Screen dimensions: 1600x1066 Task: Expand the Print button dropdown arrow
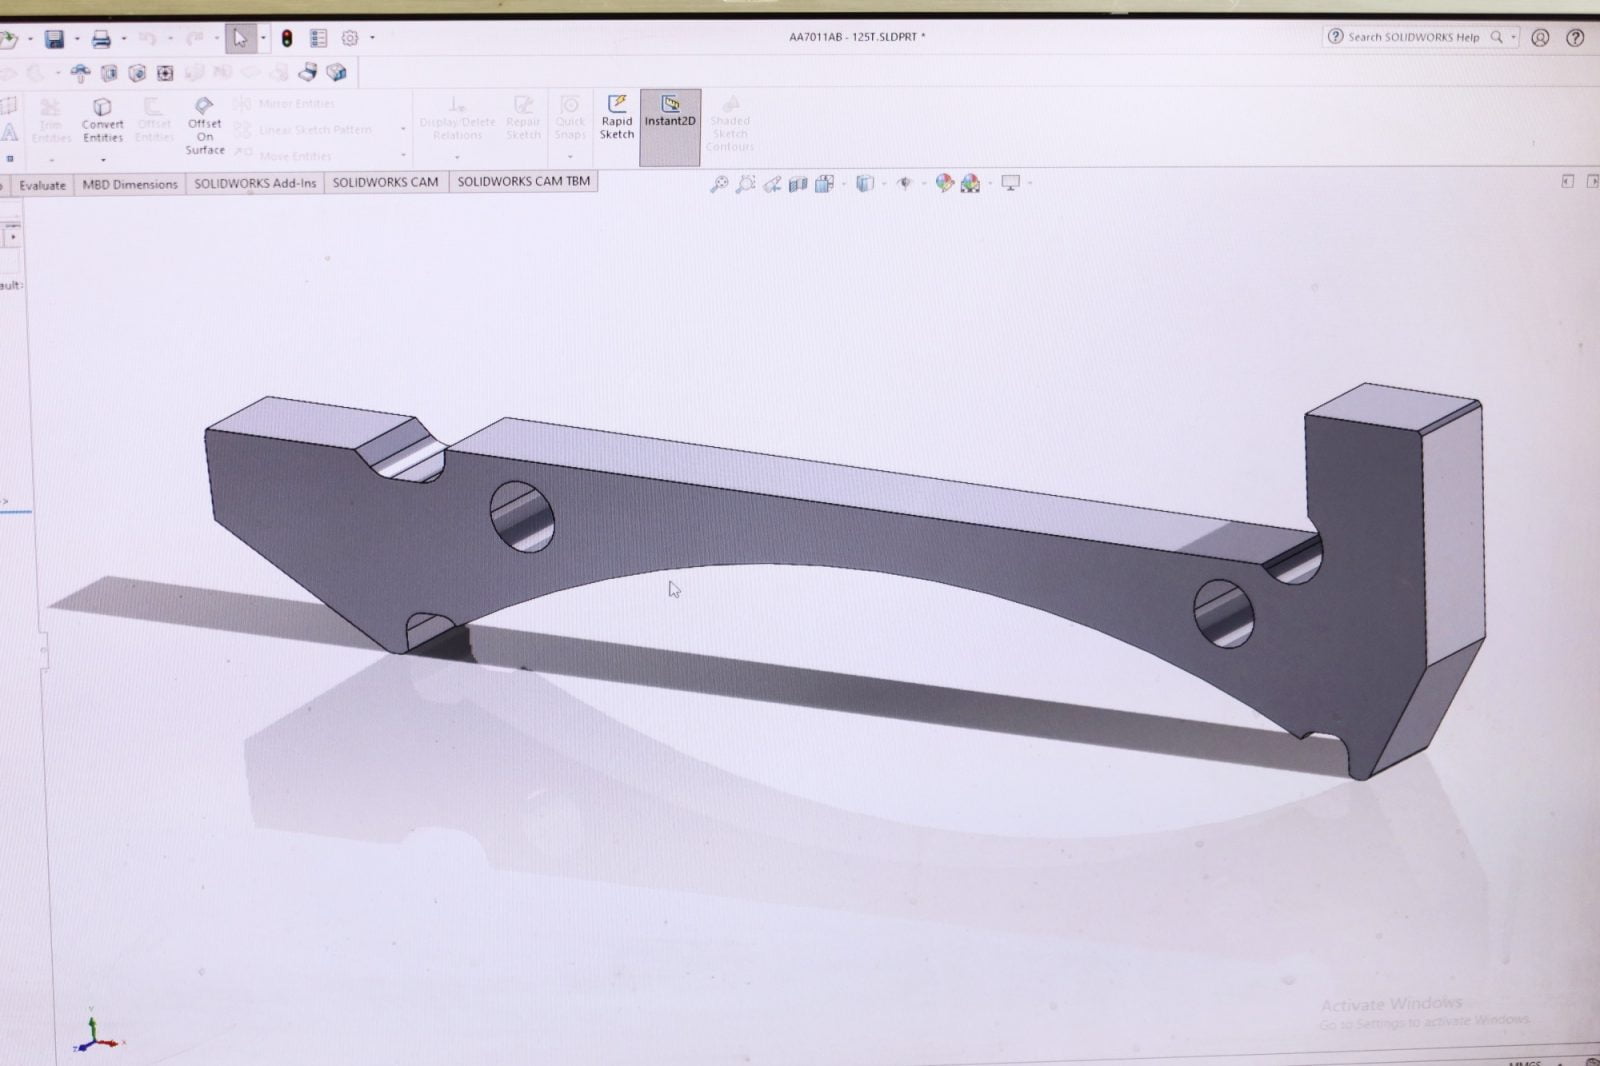[123, 39]
